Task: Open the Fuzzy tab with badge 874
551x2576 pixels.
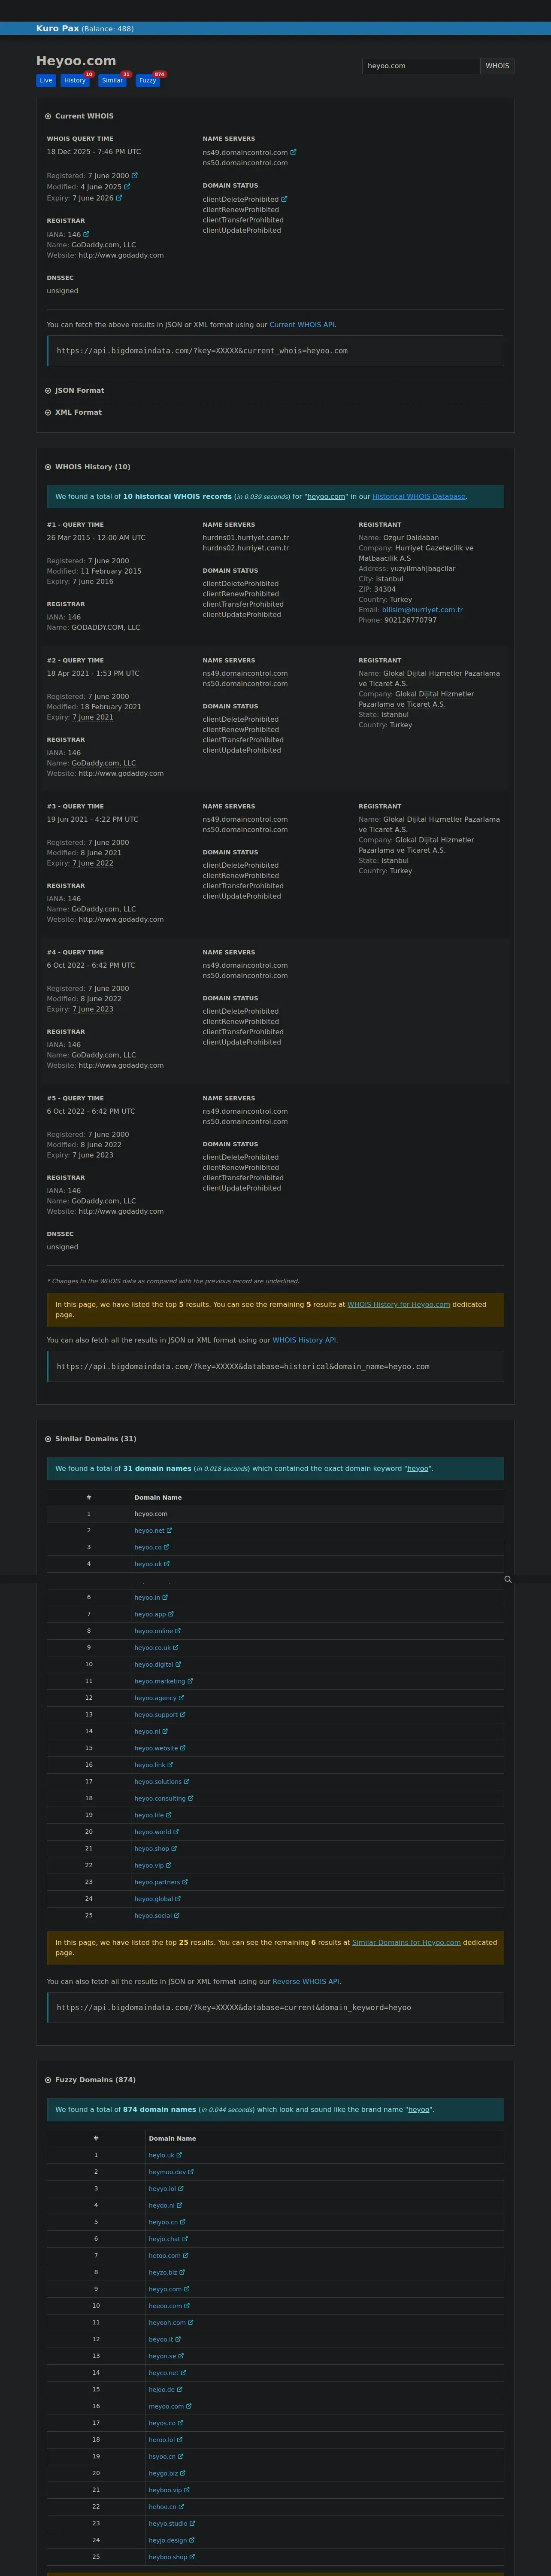Action: pos(147,80)
